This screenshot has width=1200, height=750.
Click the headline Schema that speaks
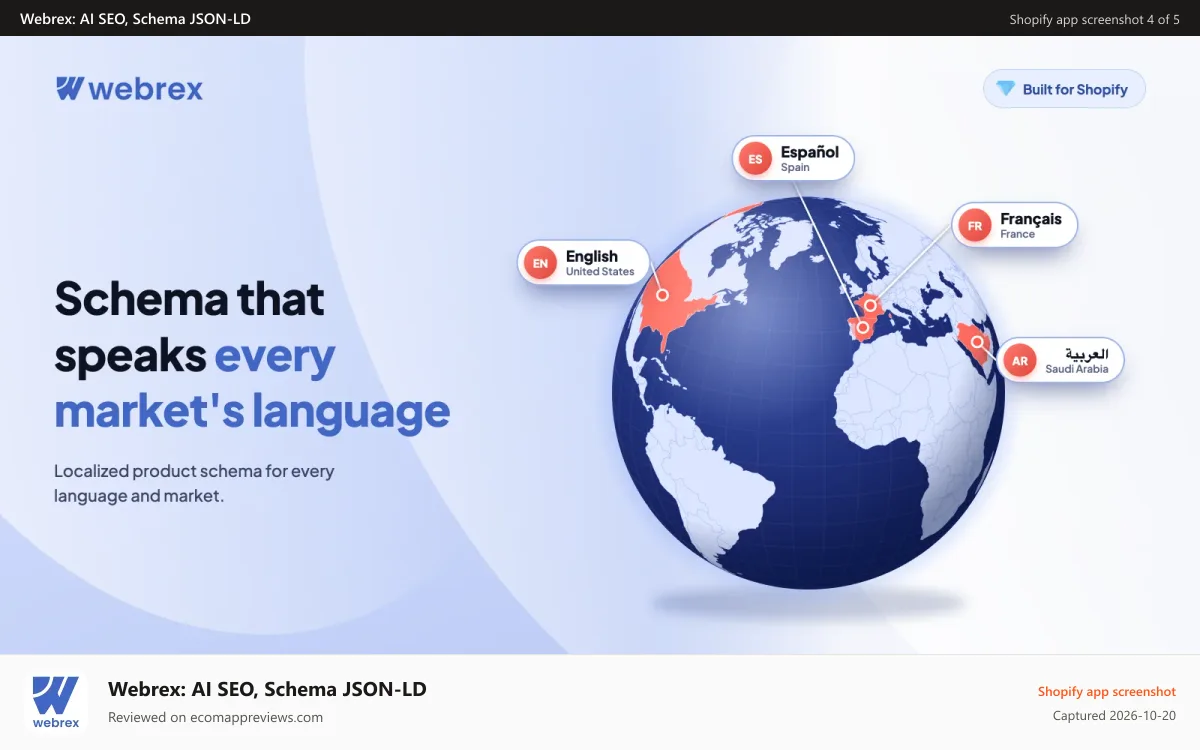pyautogui.click(x=190, y=327)
